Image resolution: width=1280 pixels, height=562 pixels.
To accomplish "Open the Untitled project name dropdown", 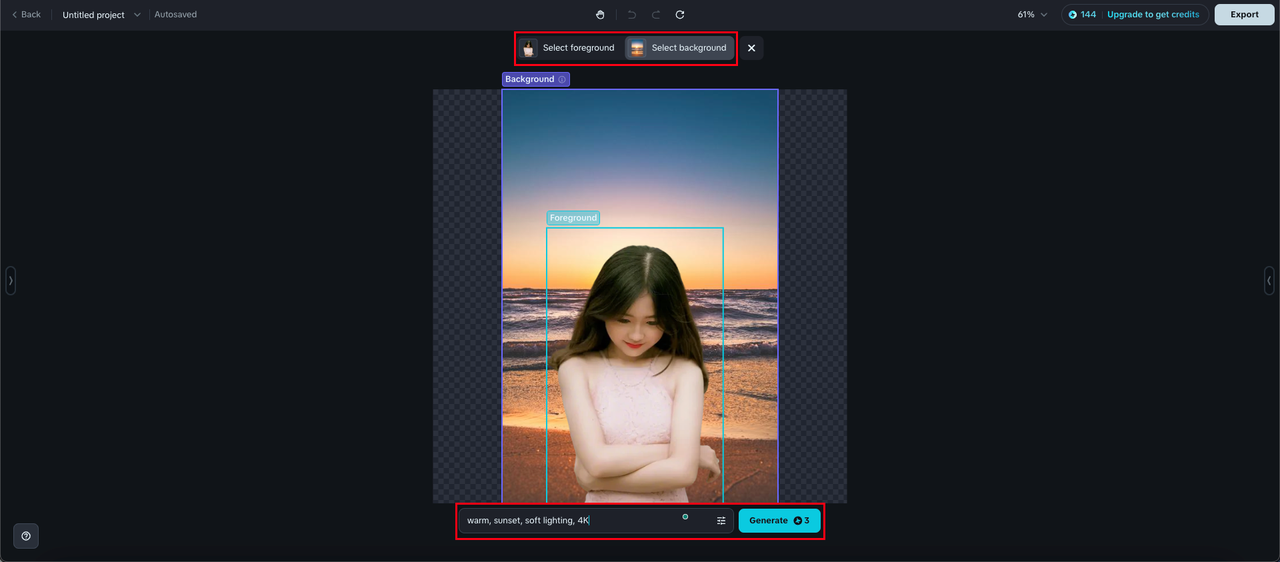I will tap(101, 15).
